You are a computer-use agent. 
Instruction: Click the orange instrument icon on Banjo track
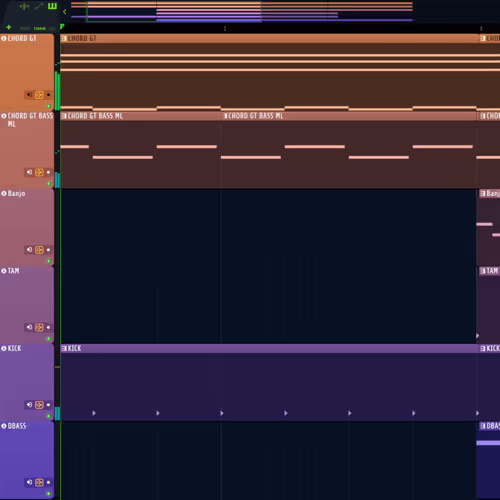pyautogui.click(x=39, y=250)
